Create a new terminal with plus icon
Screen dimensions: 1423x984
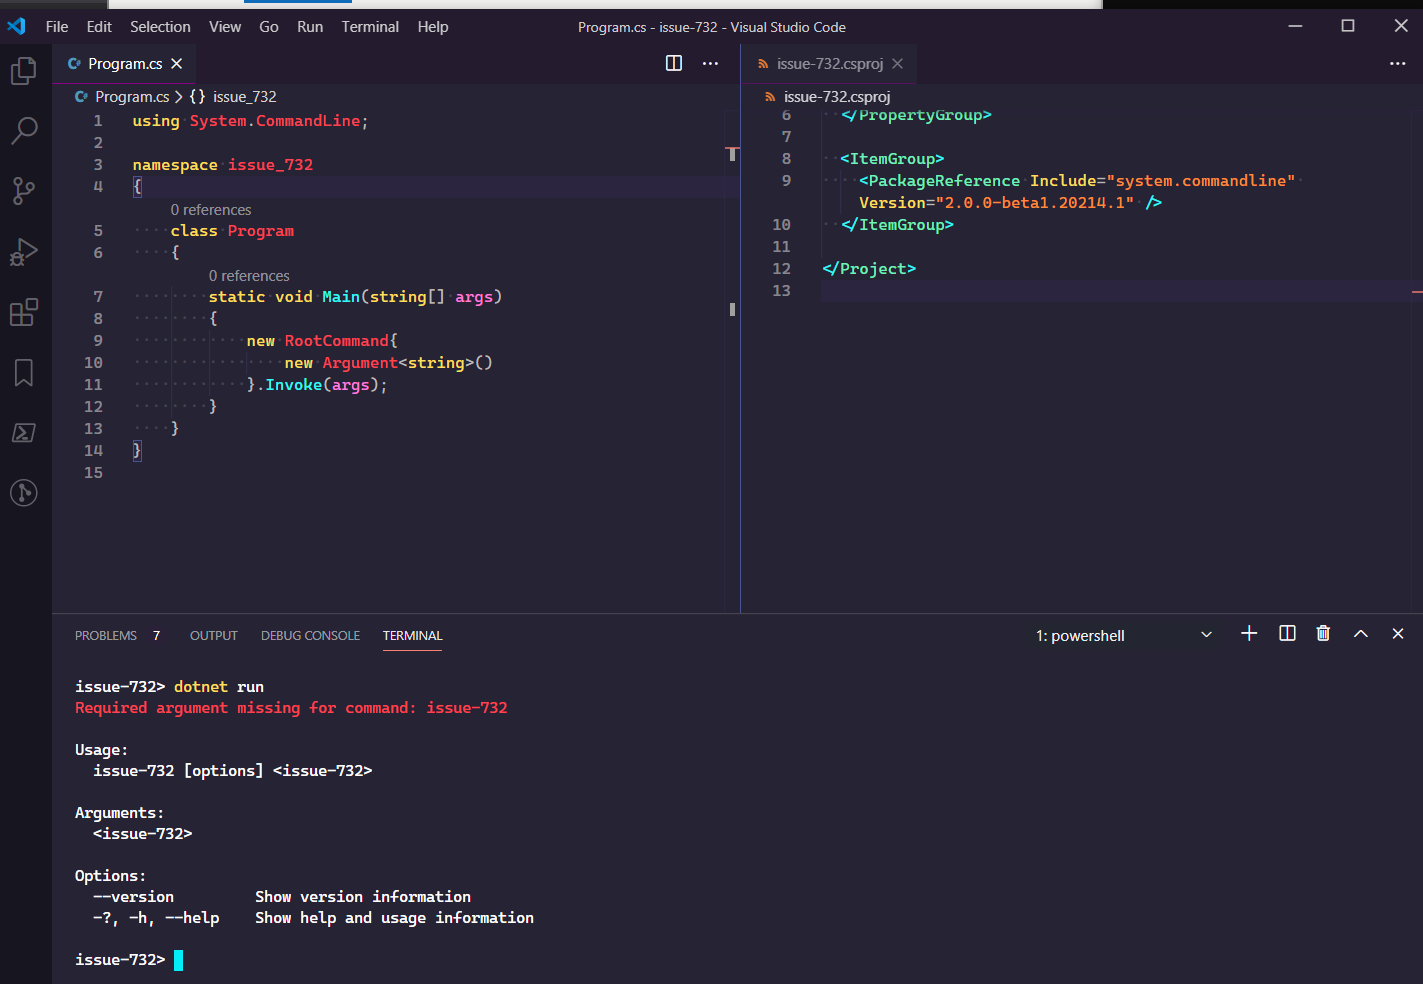click(1249, 633)
